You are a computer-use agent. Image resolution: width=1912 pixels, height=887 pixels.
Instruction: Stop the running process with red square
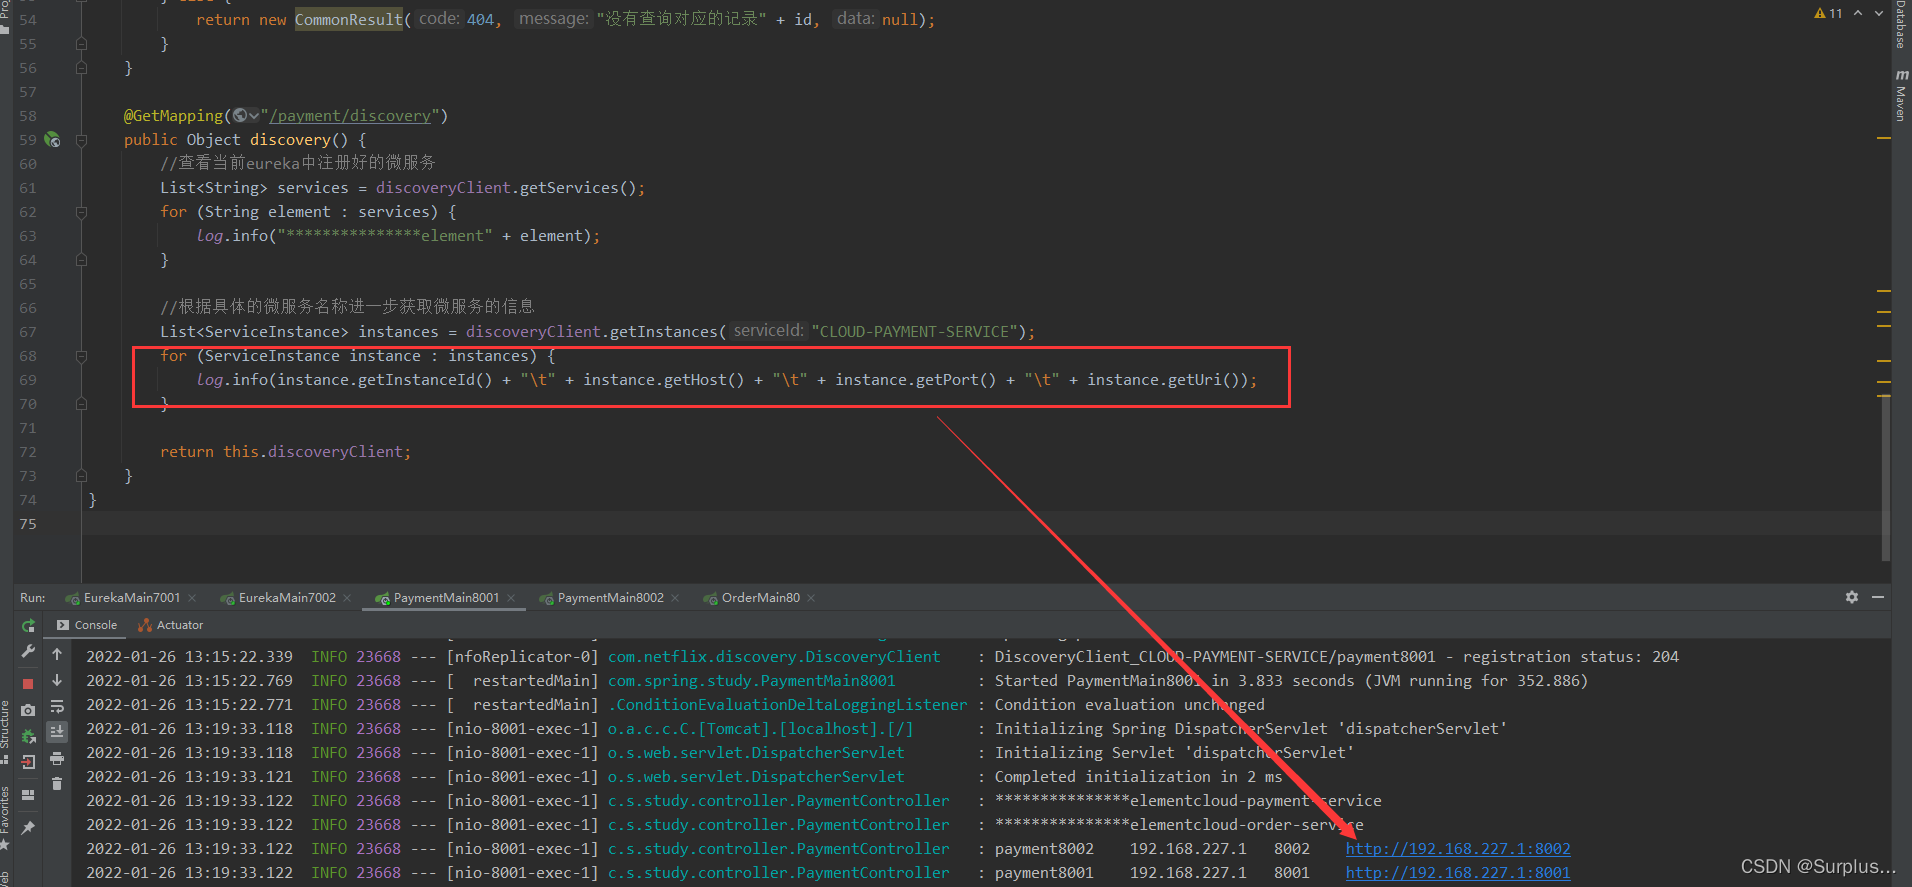coord(28,684)
